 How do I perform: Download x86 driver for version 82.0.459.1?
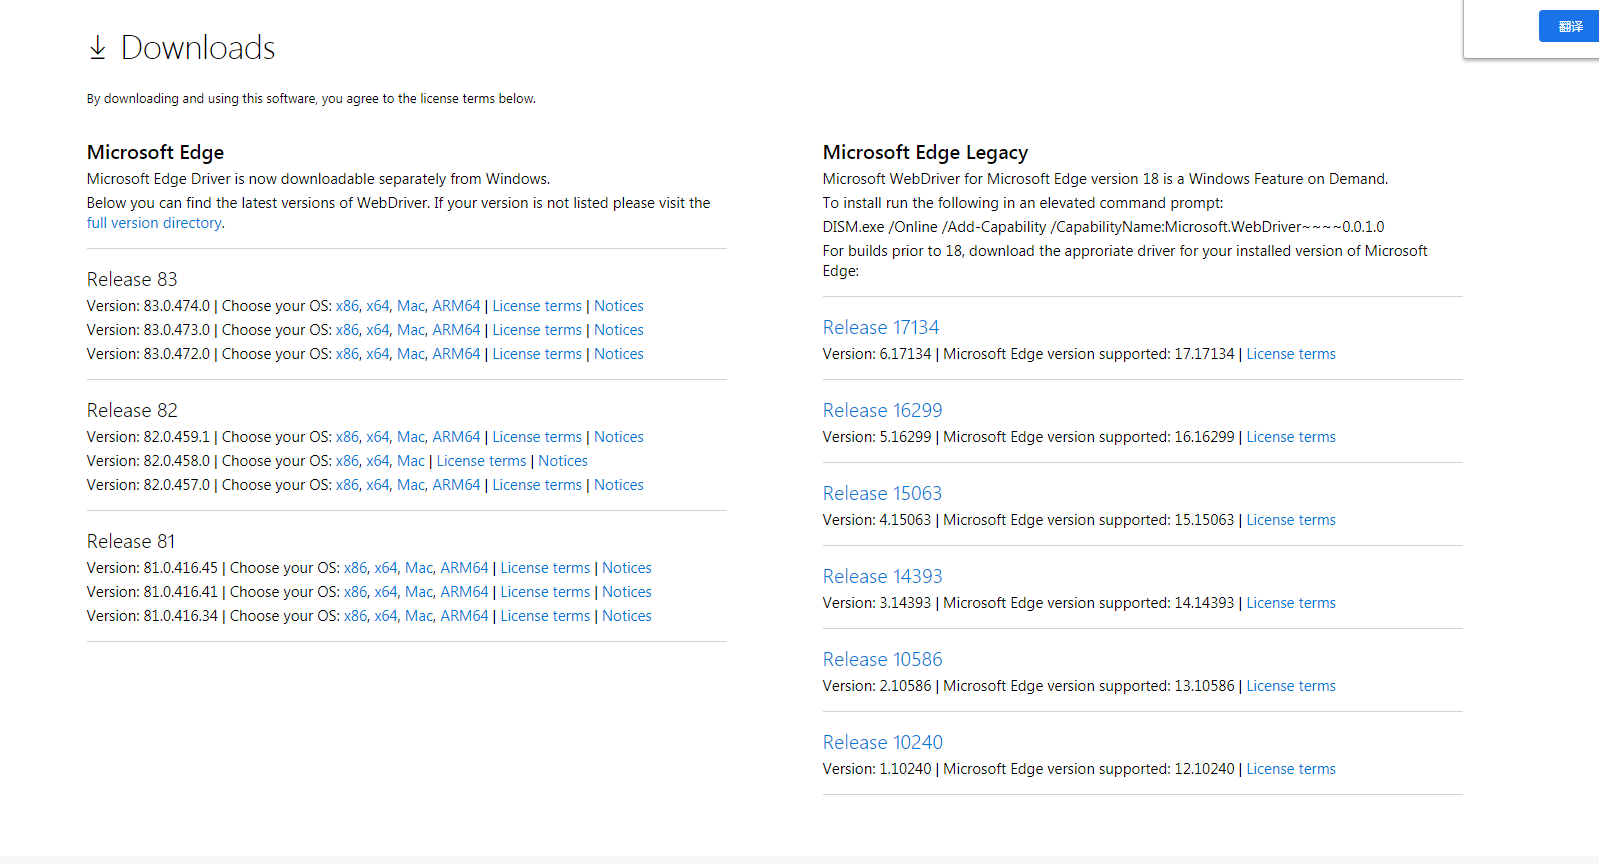(x=347, y=437)
